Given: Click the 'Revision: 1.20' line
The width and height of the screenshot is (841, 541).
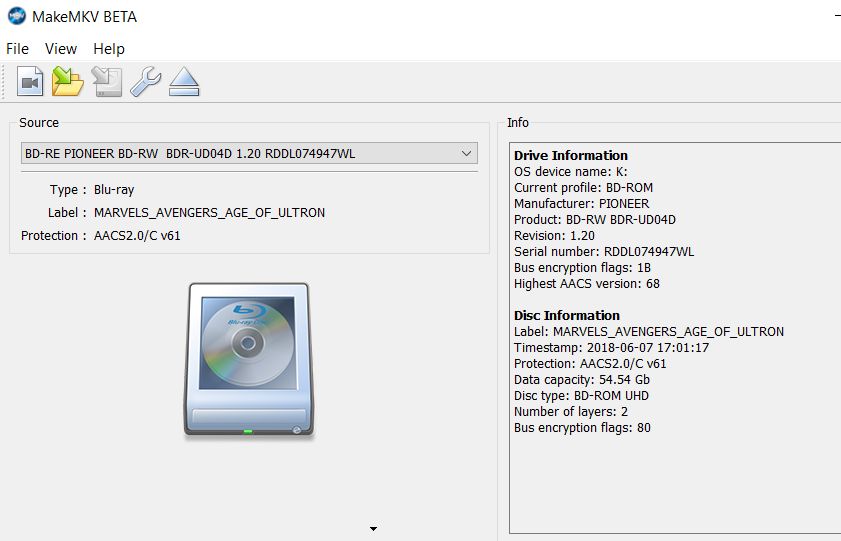Looking at the screenshot, I should coord(554,236).
